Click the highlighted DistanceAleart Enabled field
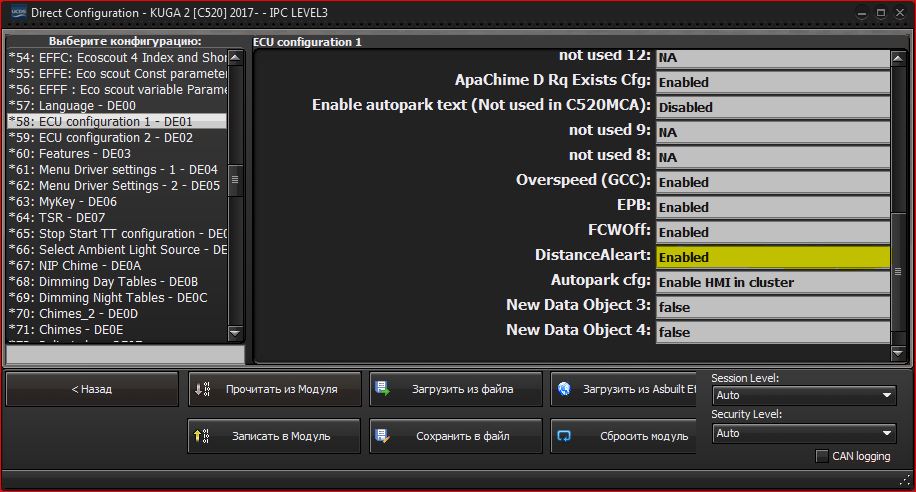The height and width of the screenshot is (492, 916). click(771, 257)
